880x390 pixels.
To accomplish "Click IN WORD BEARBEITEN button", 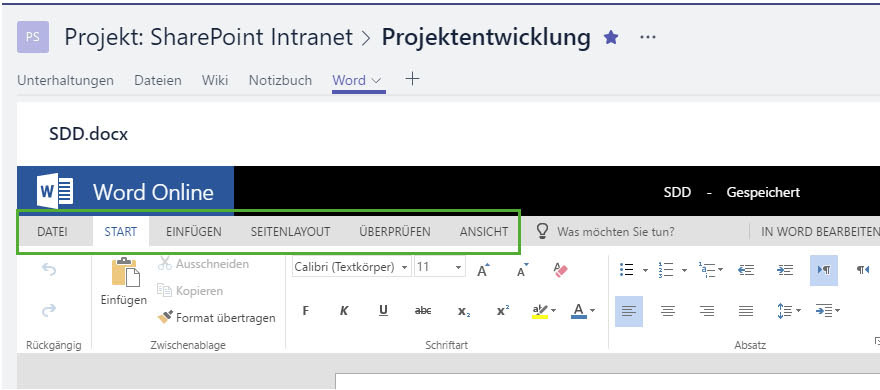I will [819, 232].
